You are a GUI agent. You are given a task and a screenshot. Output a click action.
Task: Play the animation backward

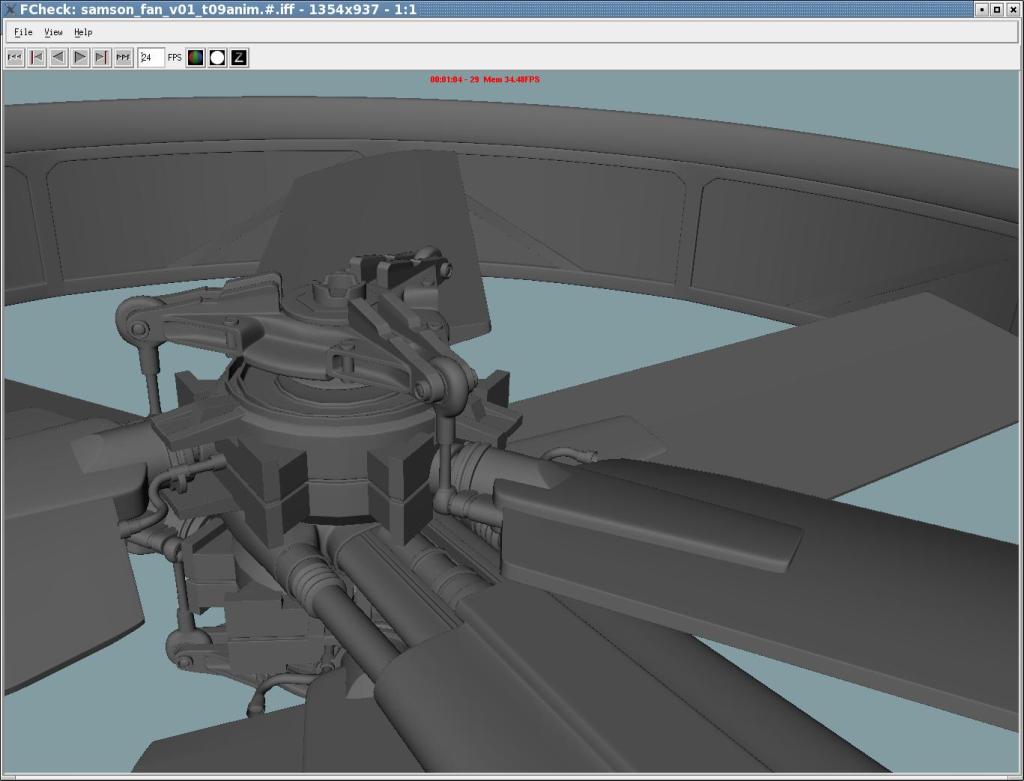pyautogui.click(x=58, y=58)
